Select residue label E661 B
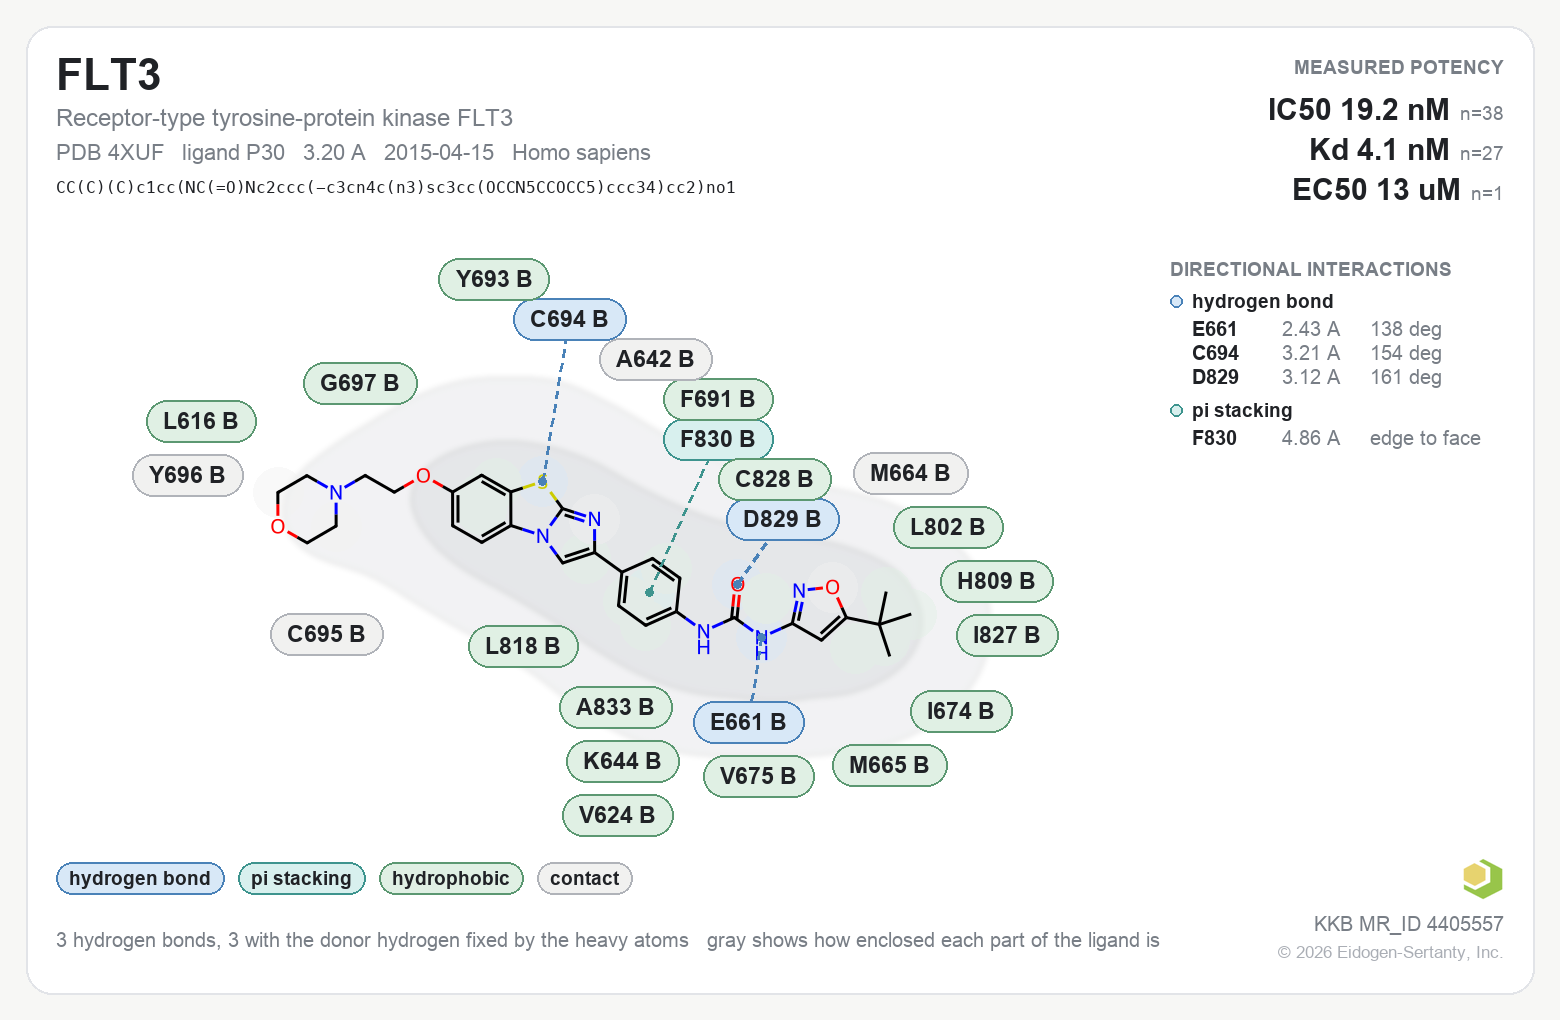This screenshot has width=1560, height=1020. [x=749, y=722]
